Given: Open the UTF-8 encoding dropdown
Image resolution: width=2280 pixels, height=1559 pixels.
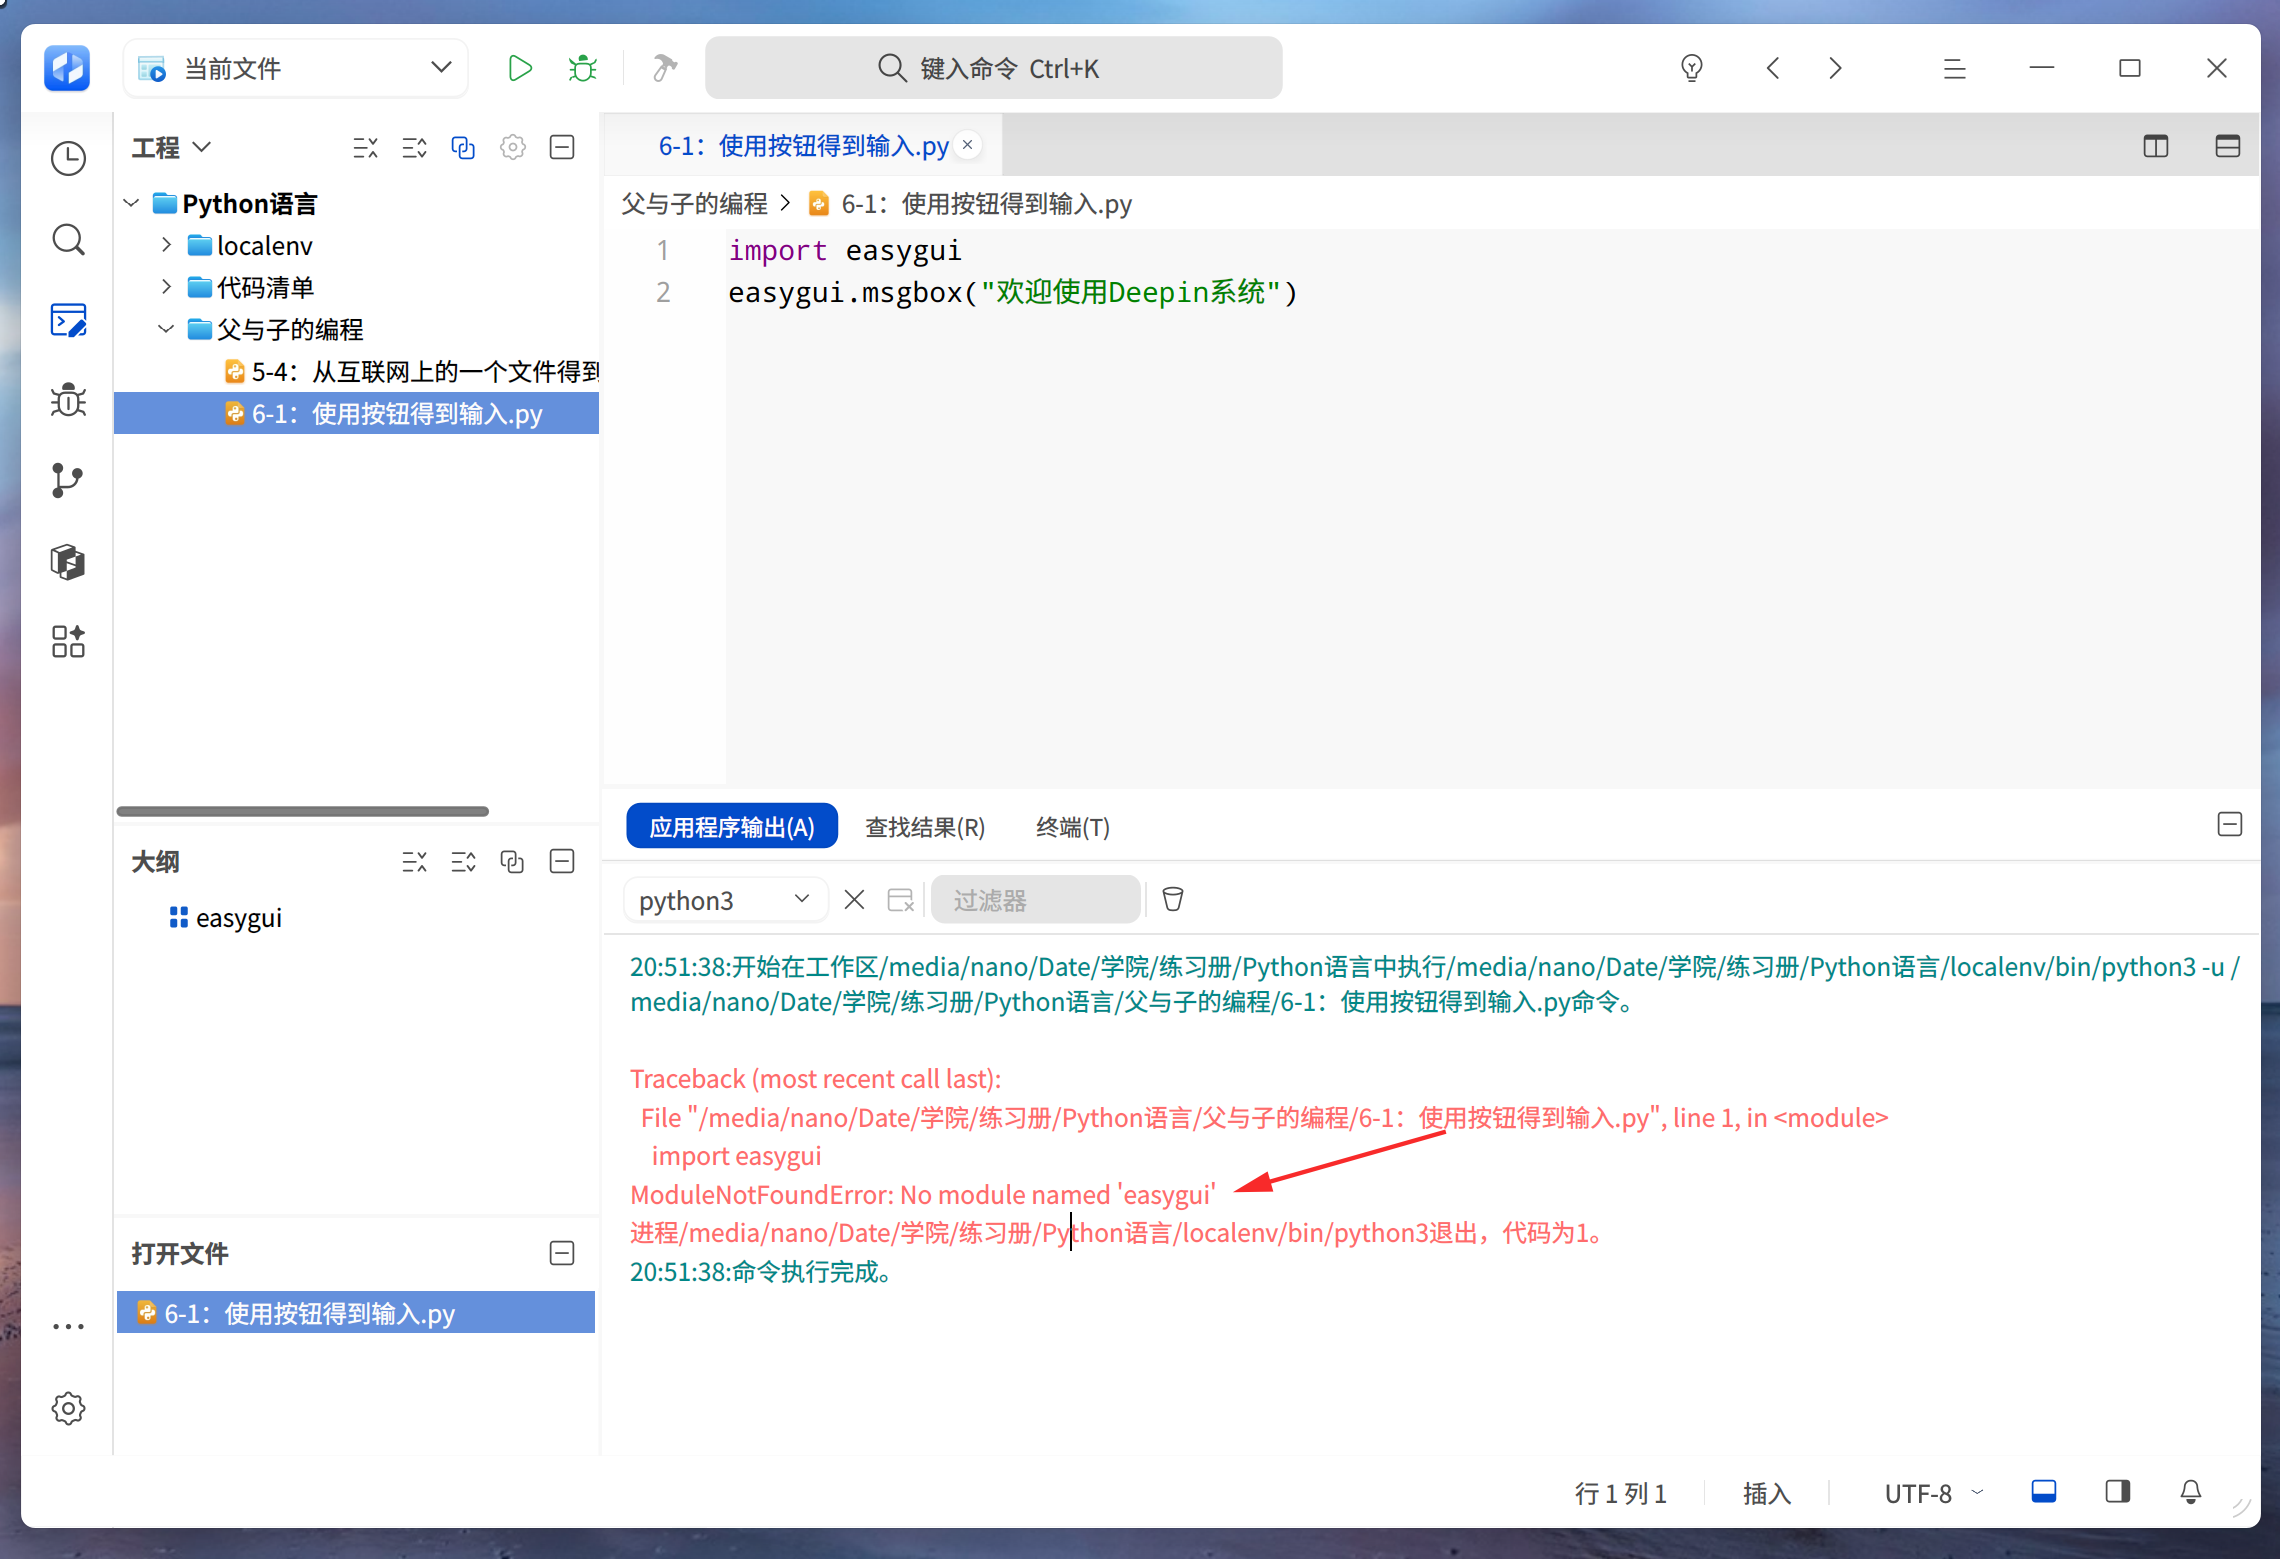Looking at the screenshot, I should [x=1933, y=1493].
